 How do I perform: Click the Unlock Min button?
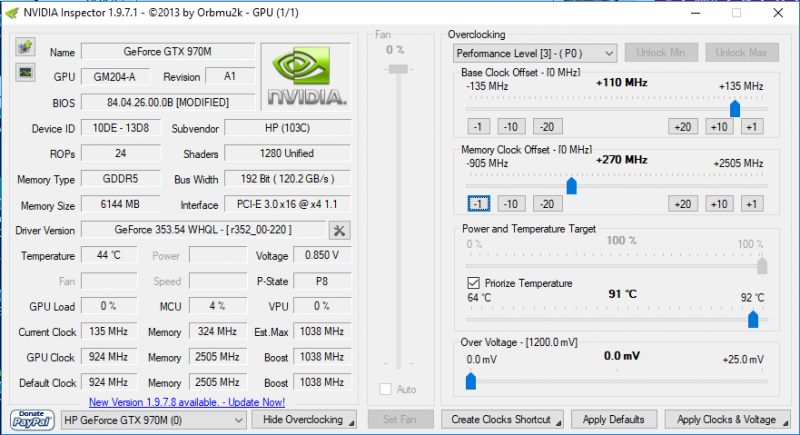[661, 53]
